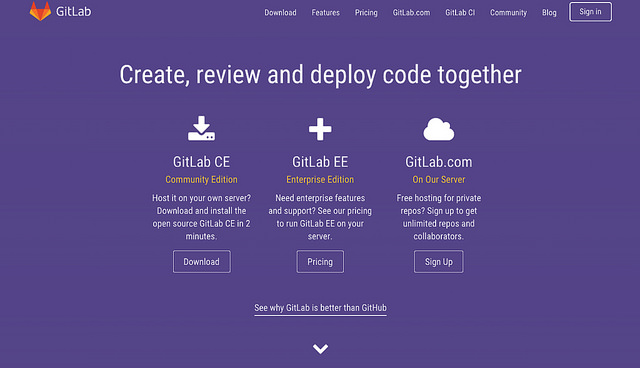Click the GitLab EE plus icon
The width and height of the screenshot is (640, 368).
(x=320, y=129)
